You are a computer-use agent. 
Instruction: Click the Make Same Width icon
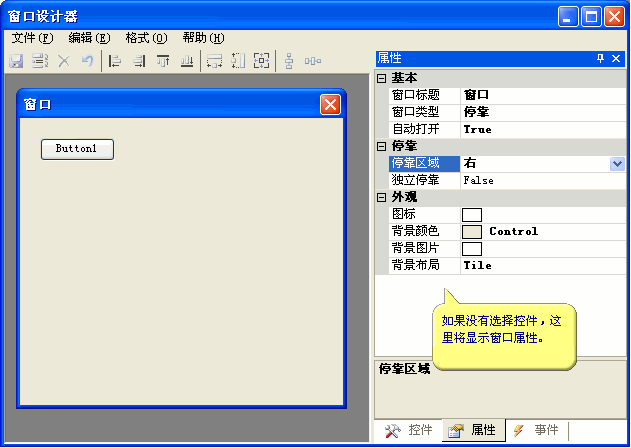(214, 61)
